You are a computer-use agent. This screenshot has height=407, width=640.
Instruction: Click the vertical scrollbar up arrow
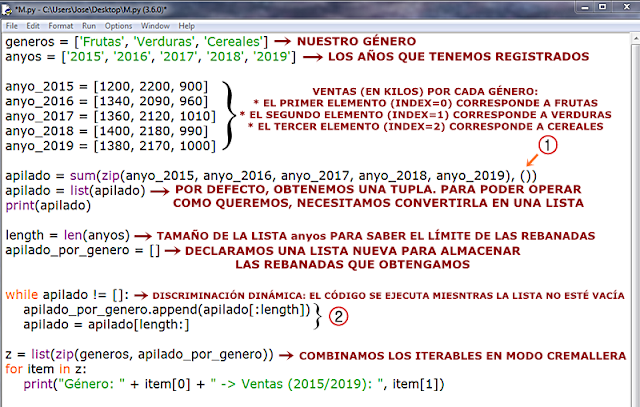point(636,38)
